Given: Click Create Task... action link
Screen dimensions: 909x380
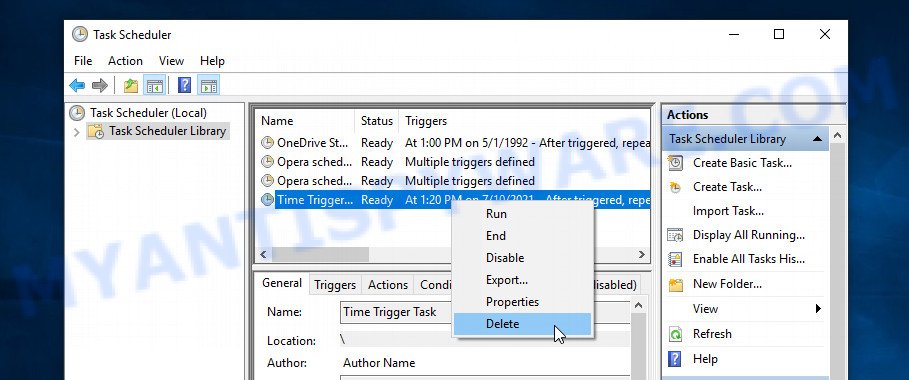Looking at the screenshot, I should click(x=727, y=187).
